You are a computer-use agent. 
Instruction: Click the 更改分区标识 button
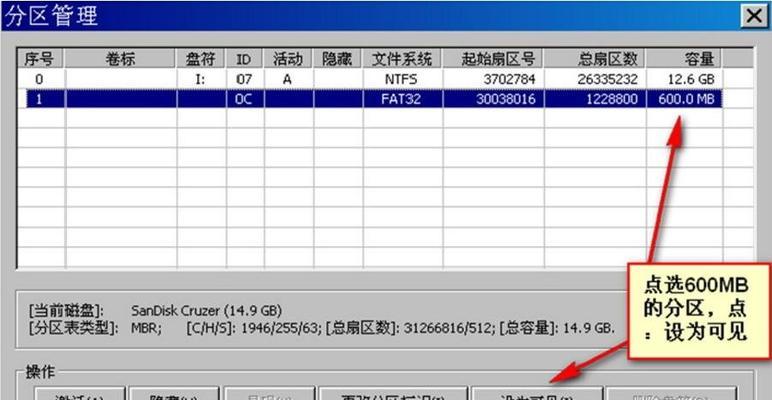point(392,393)
